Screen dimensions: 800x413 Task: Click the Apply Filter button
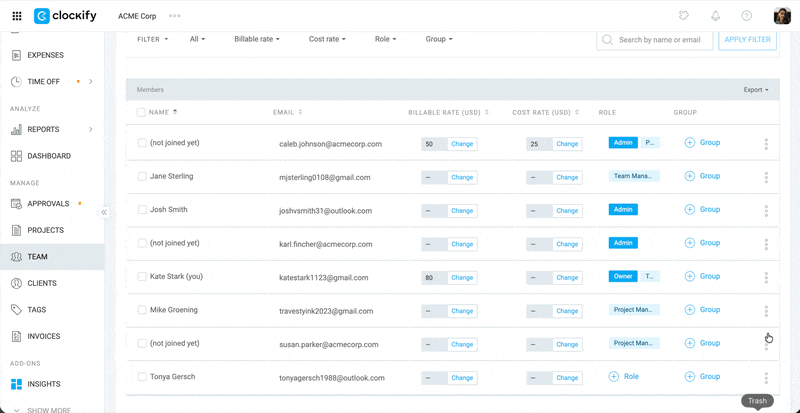[x=747, y=40]
